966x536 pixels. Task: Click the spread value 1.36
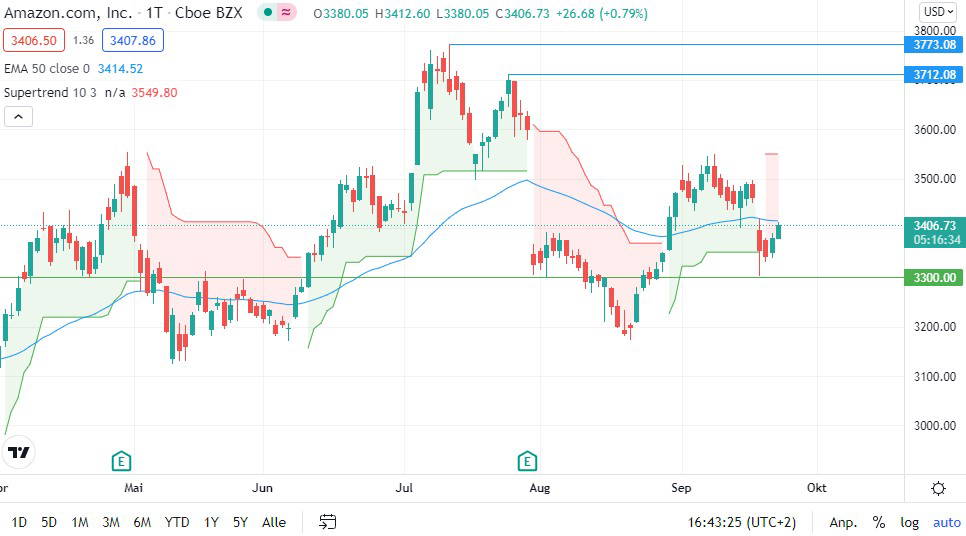[x=83, y=40]
